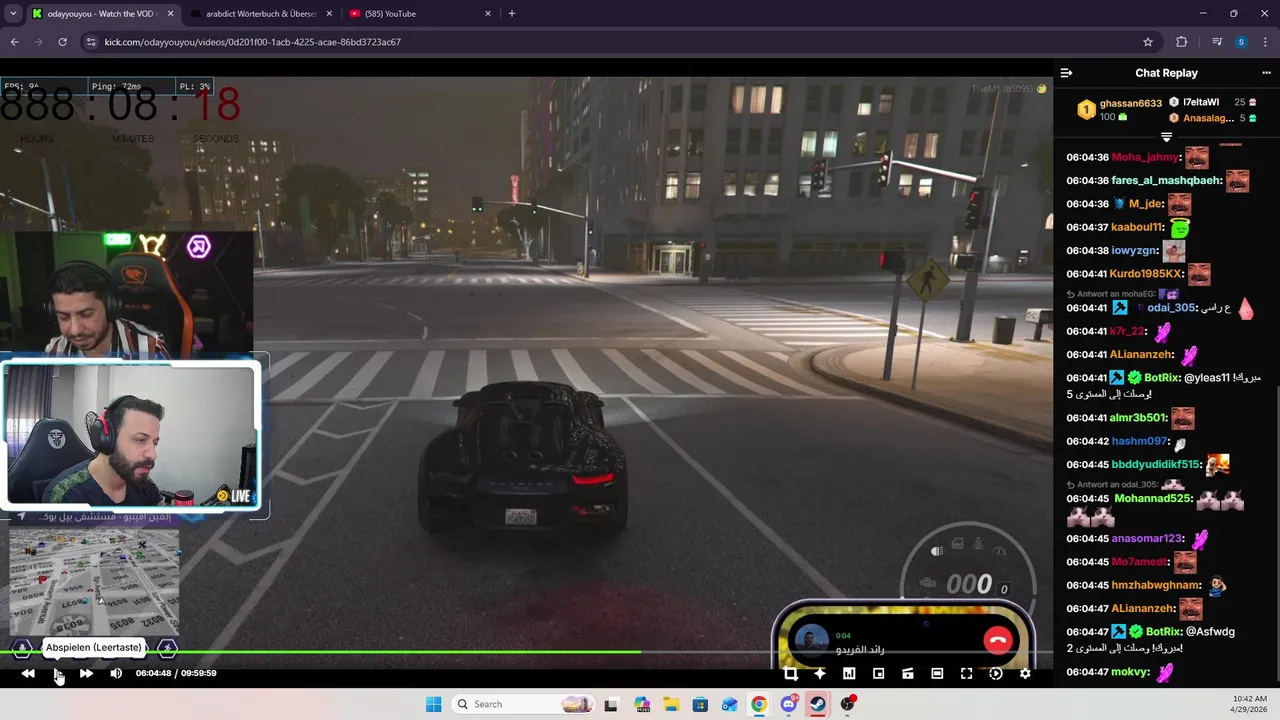1280x720 pixels.
Task: Collapse the Chat Replay panel arrow icon
Action: tap(1066, 73)
